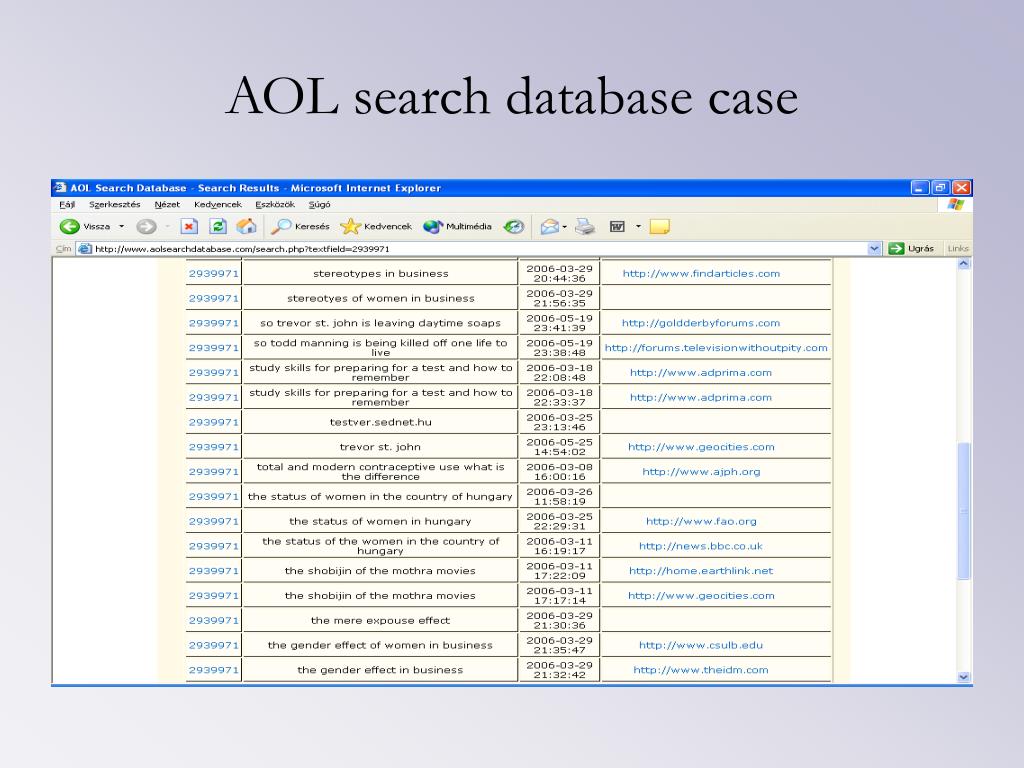Click the Vissza back arrow icon
The width and height of the screenshot is (1024, 768).
pos(69,227)
